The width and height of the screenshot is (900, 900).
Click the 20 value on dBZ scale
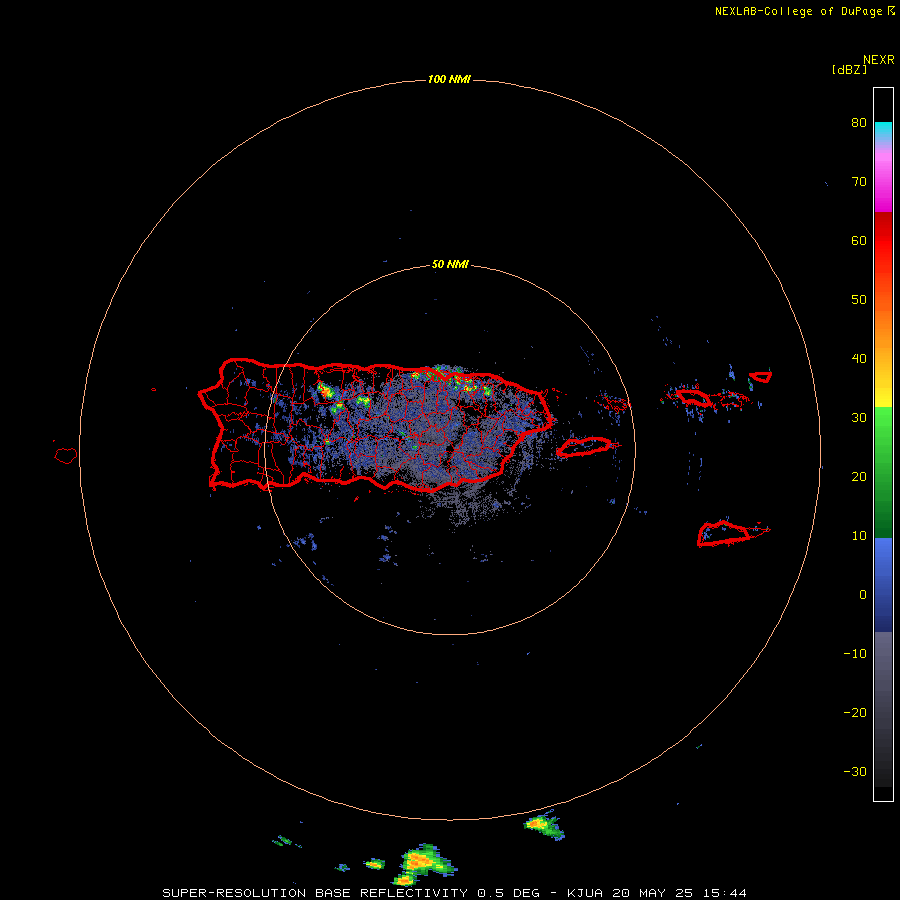pos(859,477)
